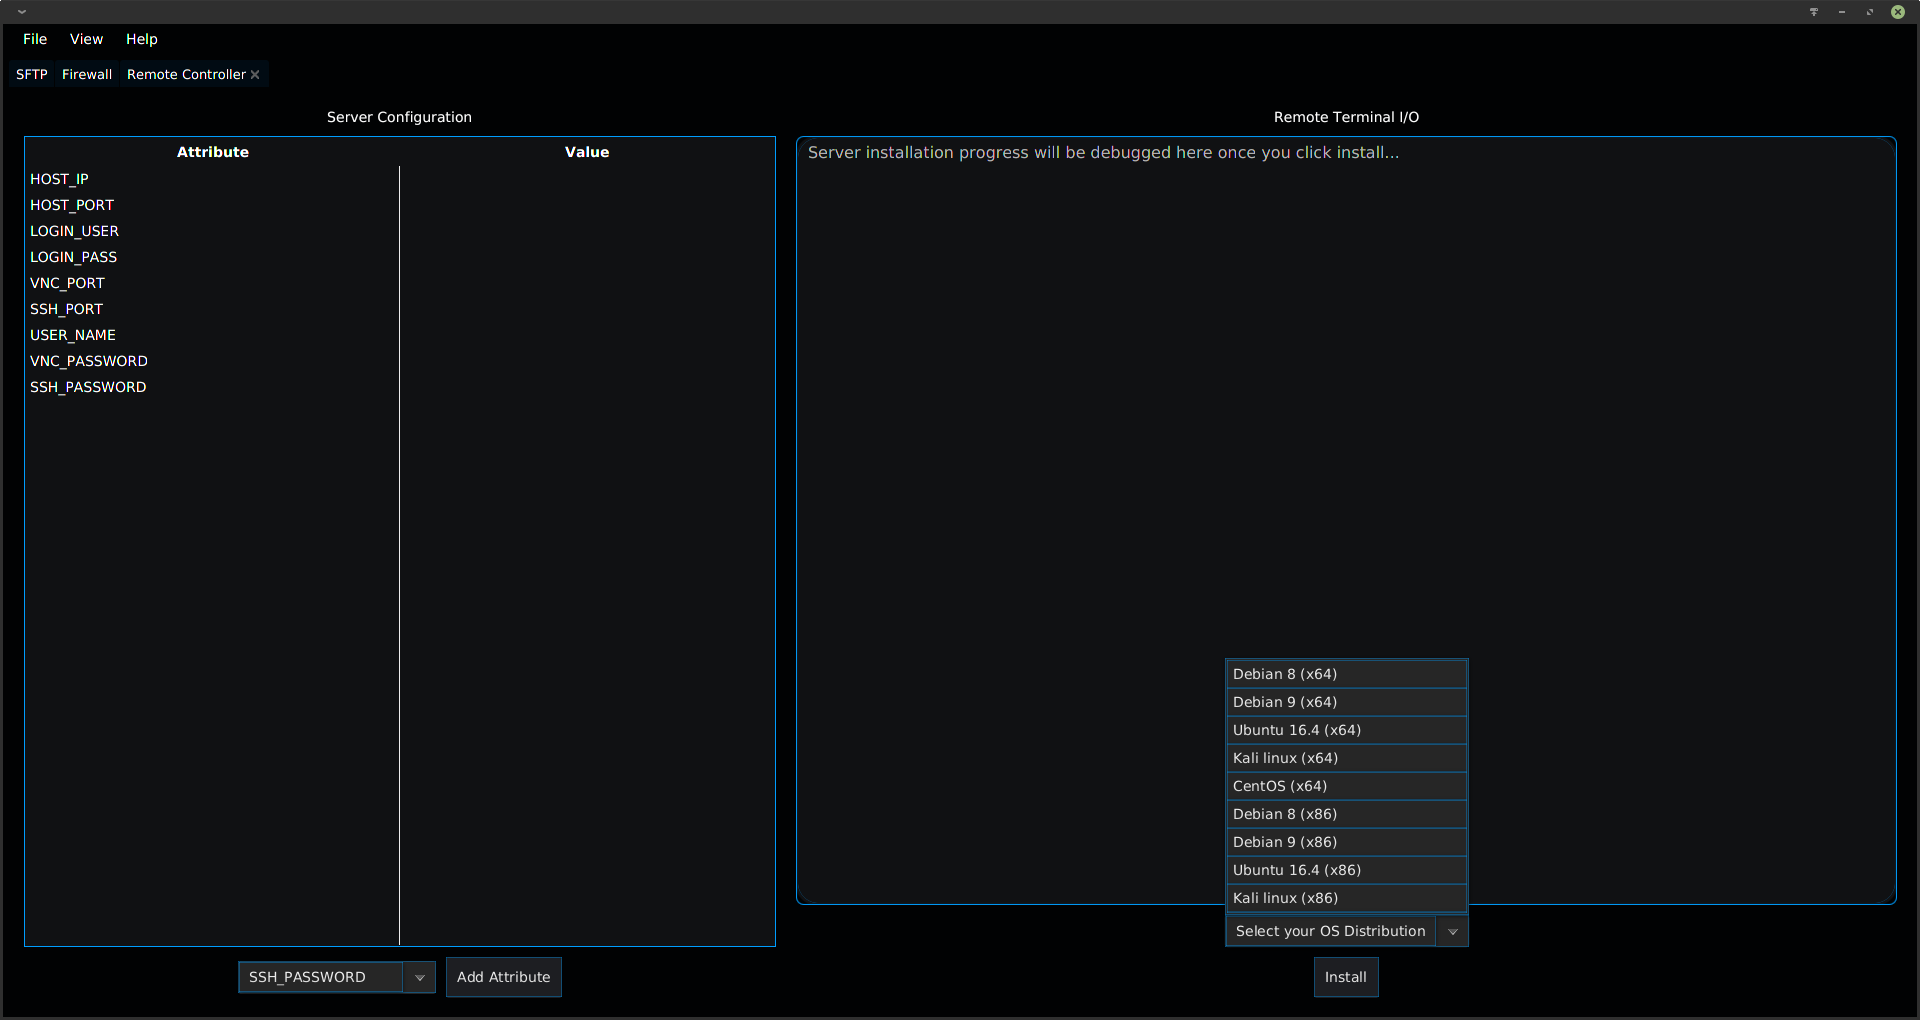
Task: Choose Ubuntu 16.4 (x64) distribution
Action: coord(1346,730)
